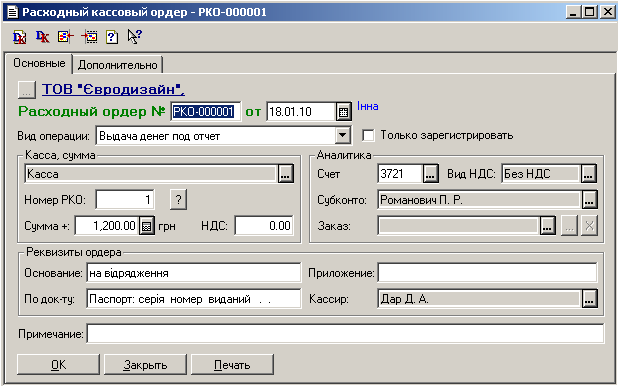Click the OK button

coord(58,365)
